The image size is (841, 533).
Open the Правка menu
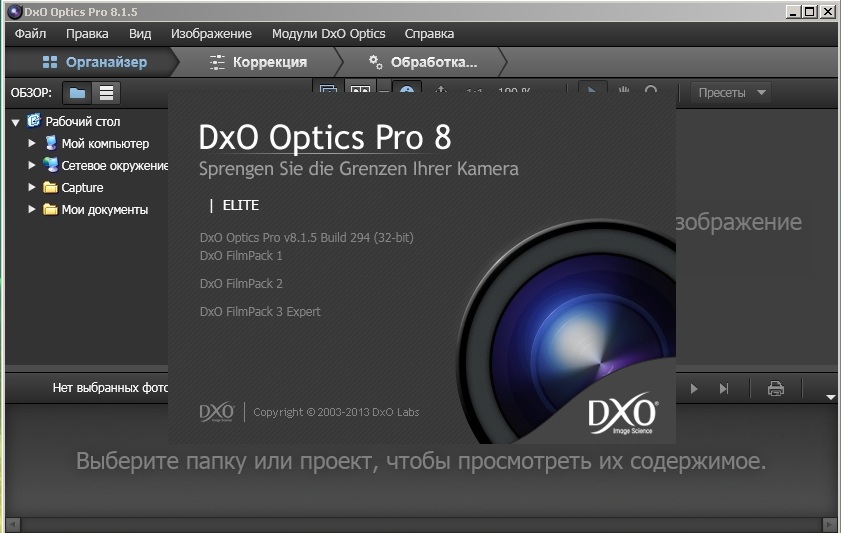[x=87, y=34]
